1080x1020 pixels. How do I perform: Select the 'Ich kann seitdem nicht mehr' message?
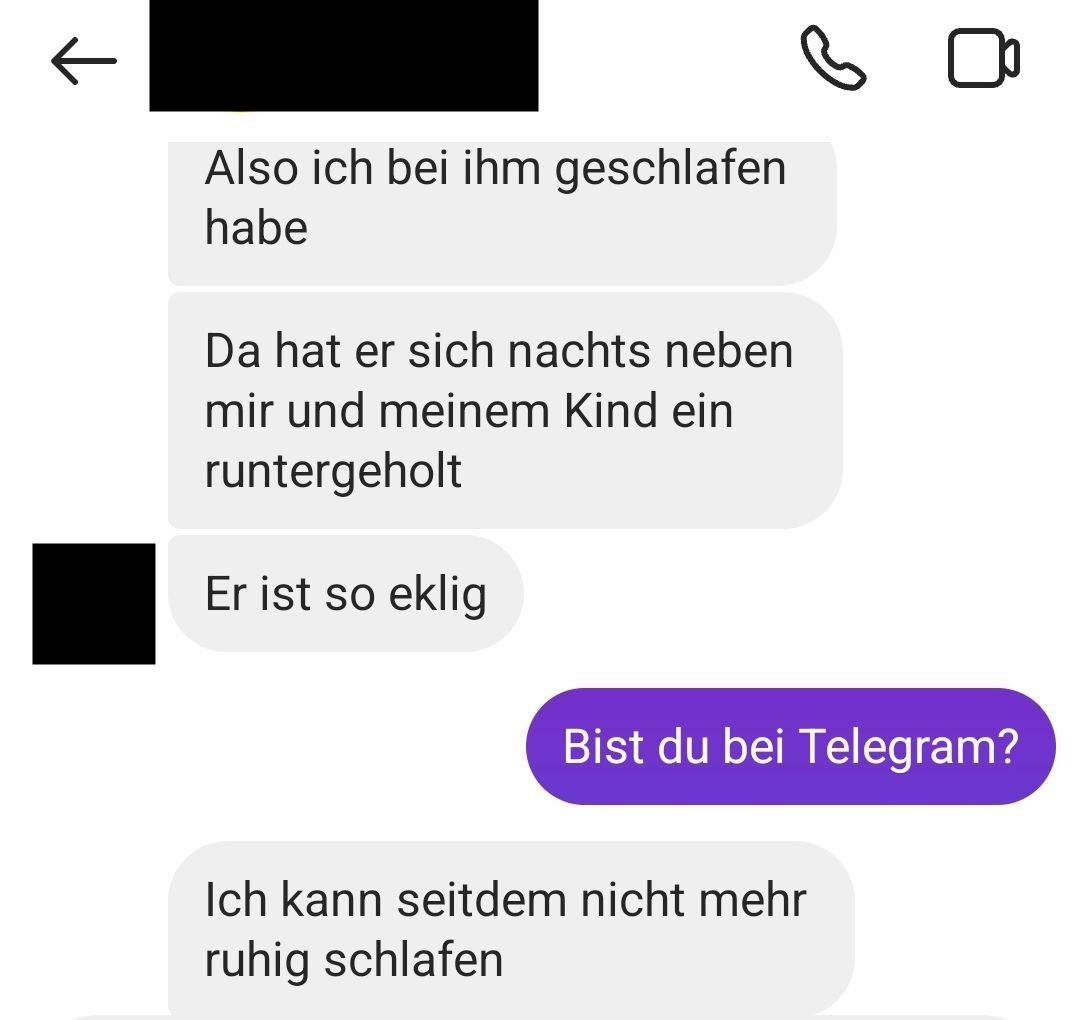coord(511,930)
